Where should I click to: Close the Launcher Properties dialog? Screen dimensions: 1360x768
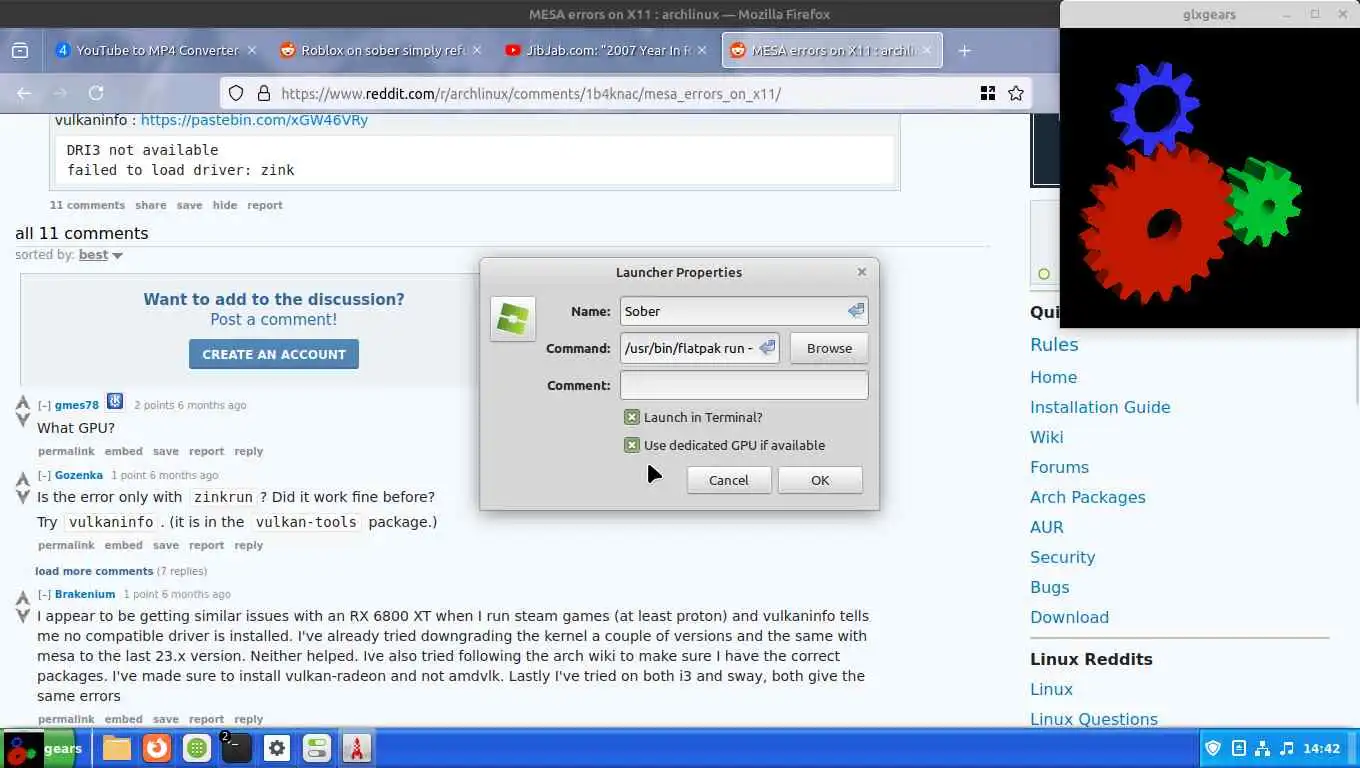point(862,272)
